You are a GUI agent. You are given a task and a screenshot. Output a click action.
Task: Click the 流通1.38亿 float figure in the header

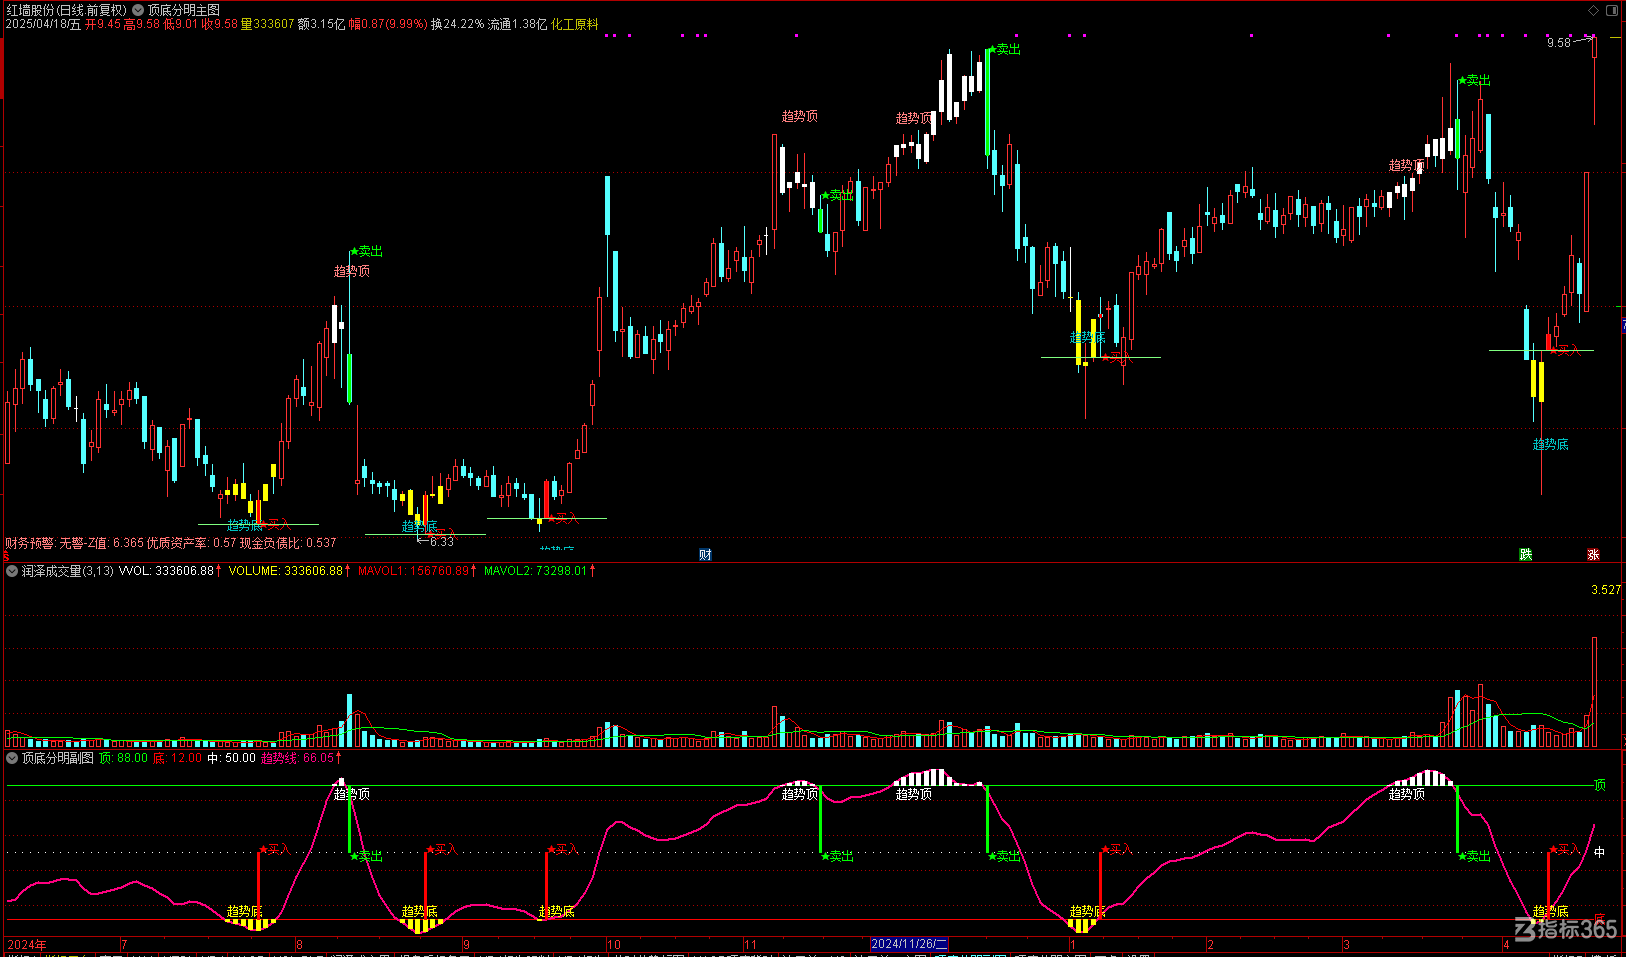tap(518, 24)
